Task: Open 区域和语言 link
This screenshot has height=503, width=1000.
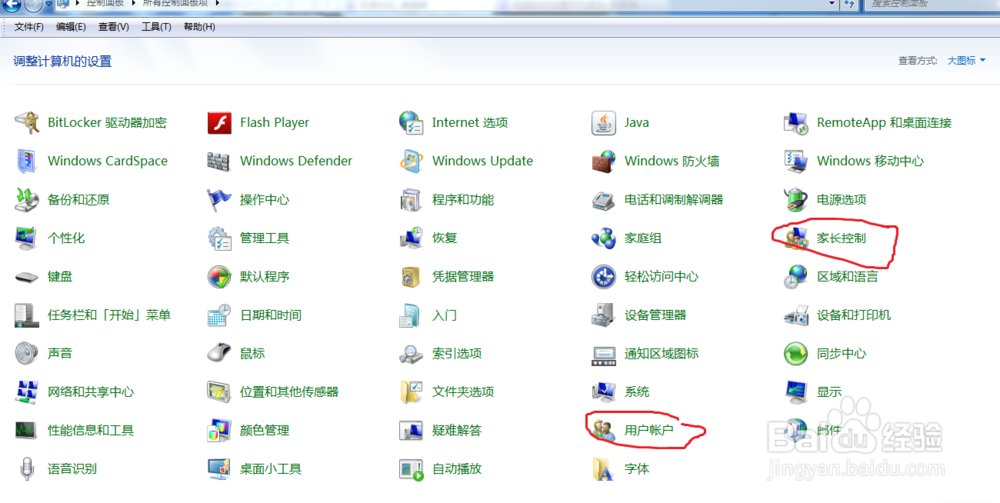Action: coord(848,277)
